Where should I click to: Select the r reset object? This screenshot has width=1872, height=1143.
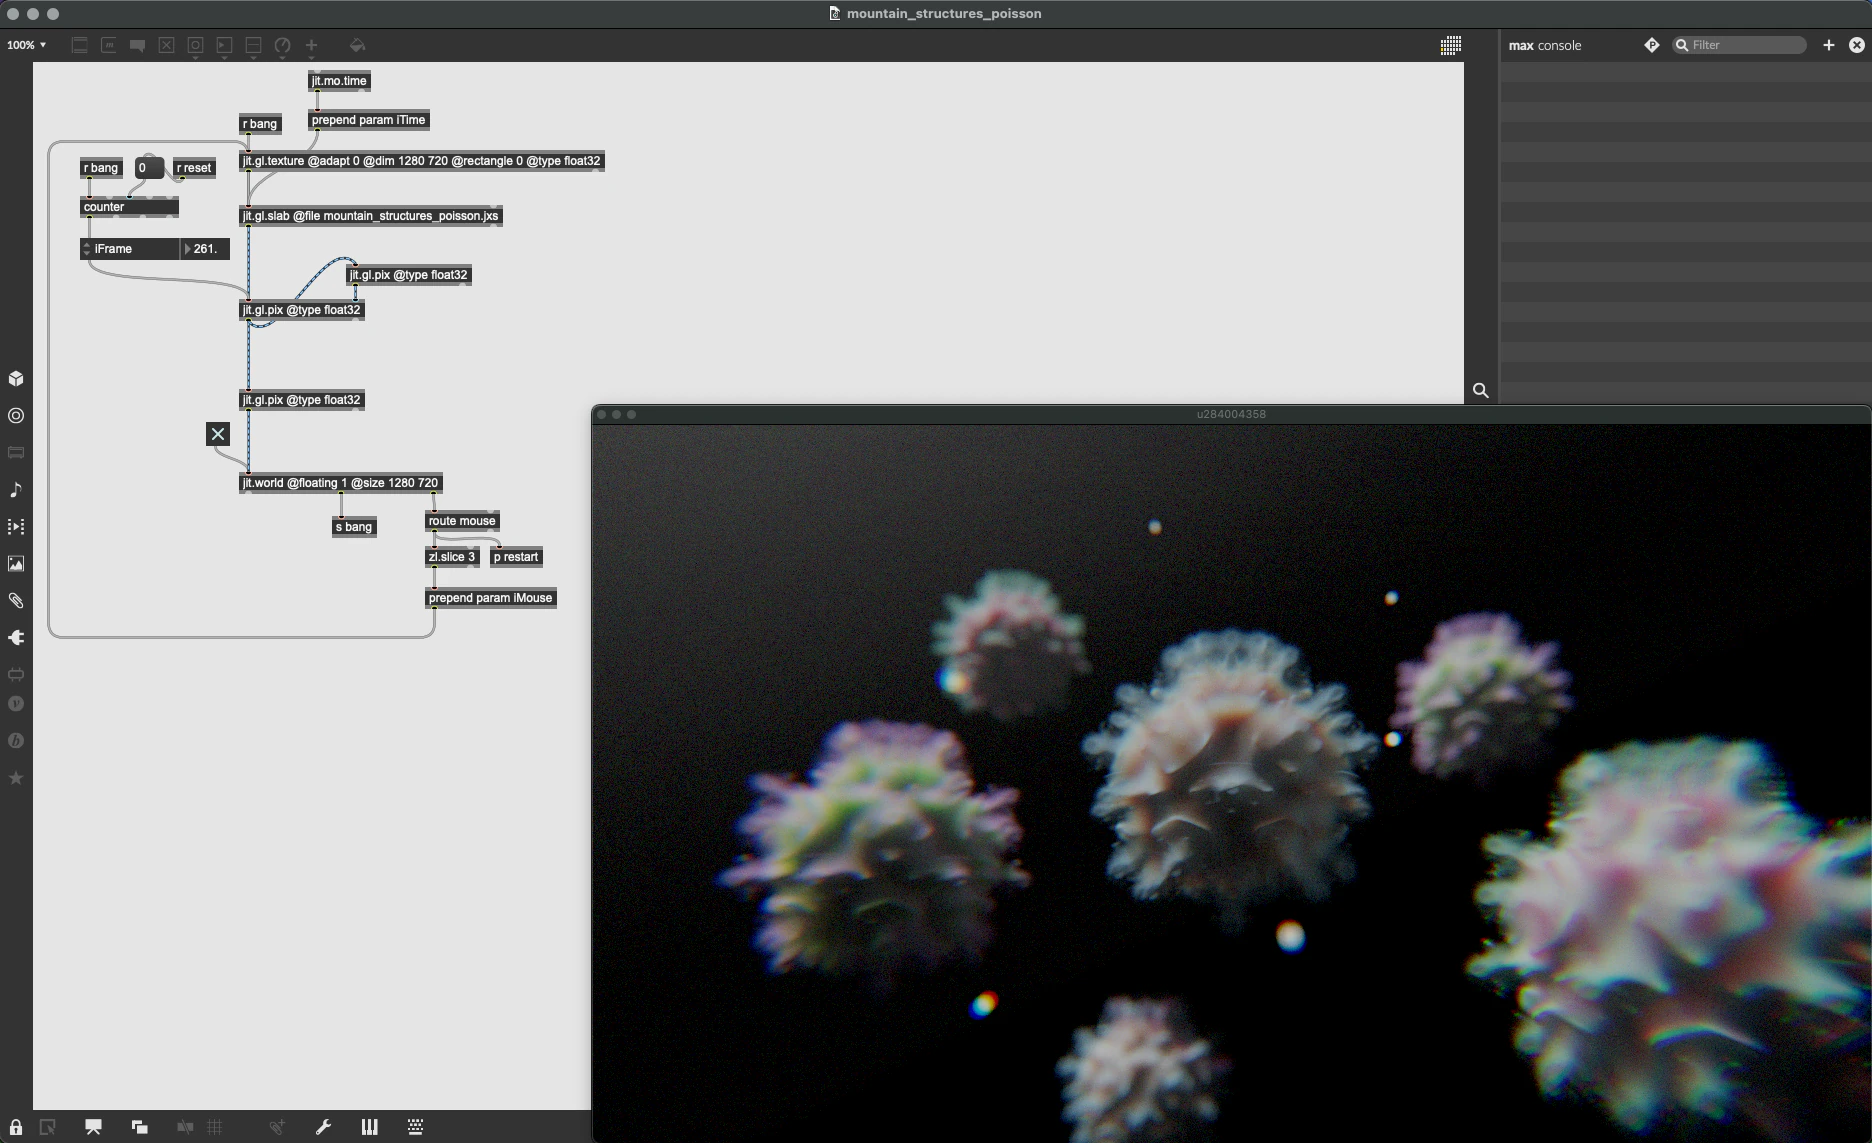194,168
